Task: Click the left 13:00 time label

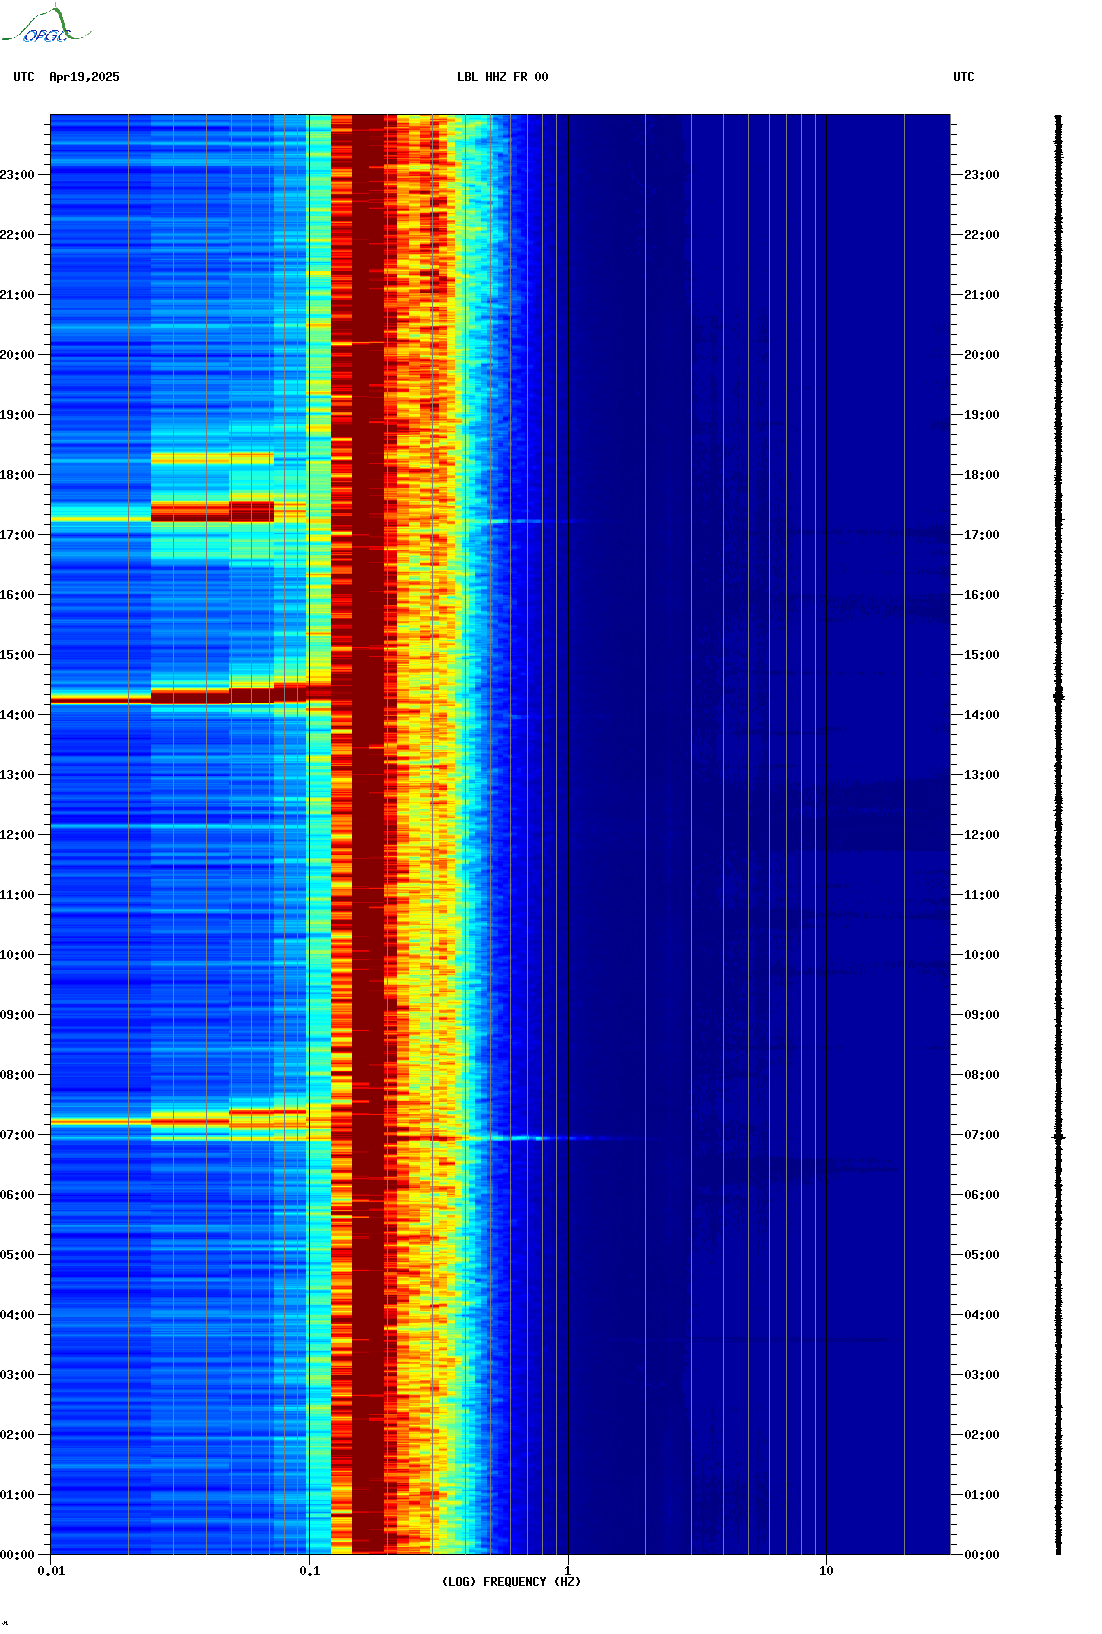Action: 17,775
